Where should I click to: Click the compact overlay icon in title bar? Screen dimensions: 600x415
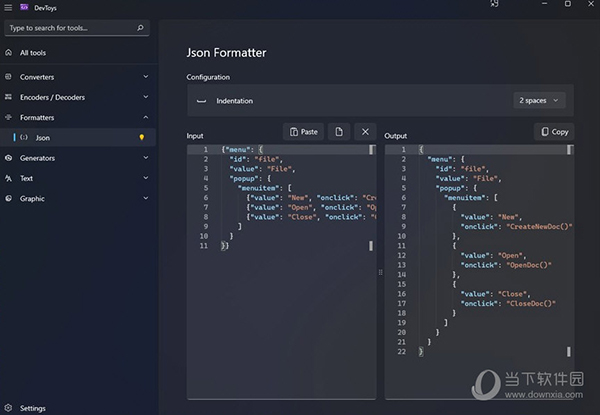click(494, 4)
